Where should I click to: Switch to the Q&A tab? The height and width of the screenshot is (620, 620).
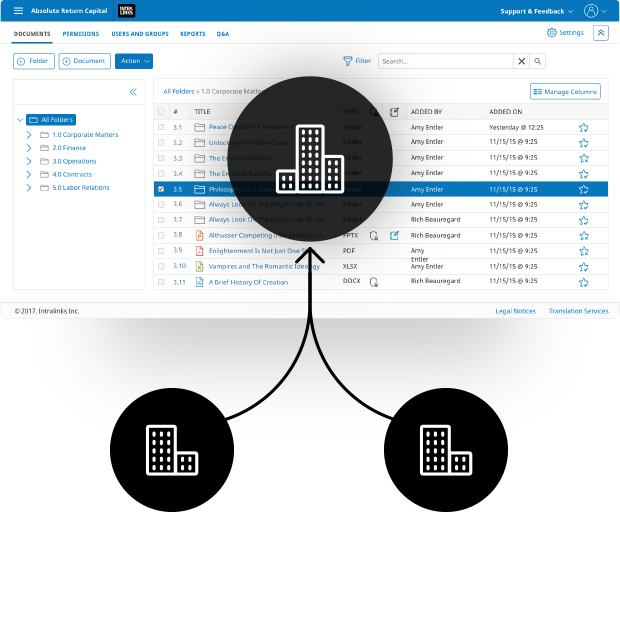[x=223, y=34]
